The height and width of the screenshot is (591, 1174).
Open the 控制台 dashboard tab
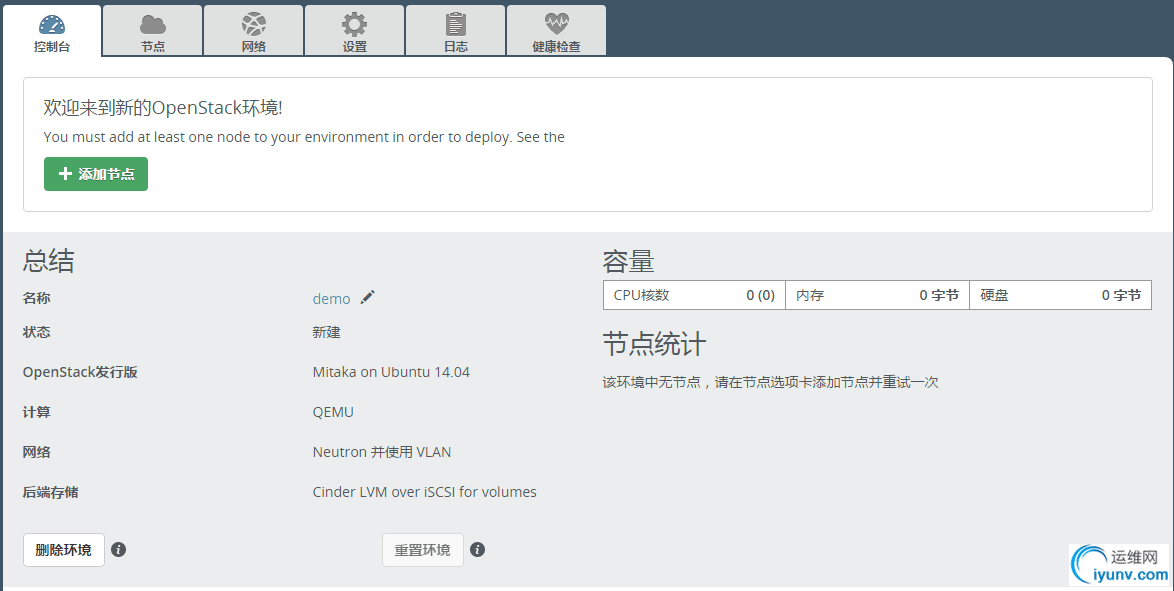(x=52, y=31)
